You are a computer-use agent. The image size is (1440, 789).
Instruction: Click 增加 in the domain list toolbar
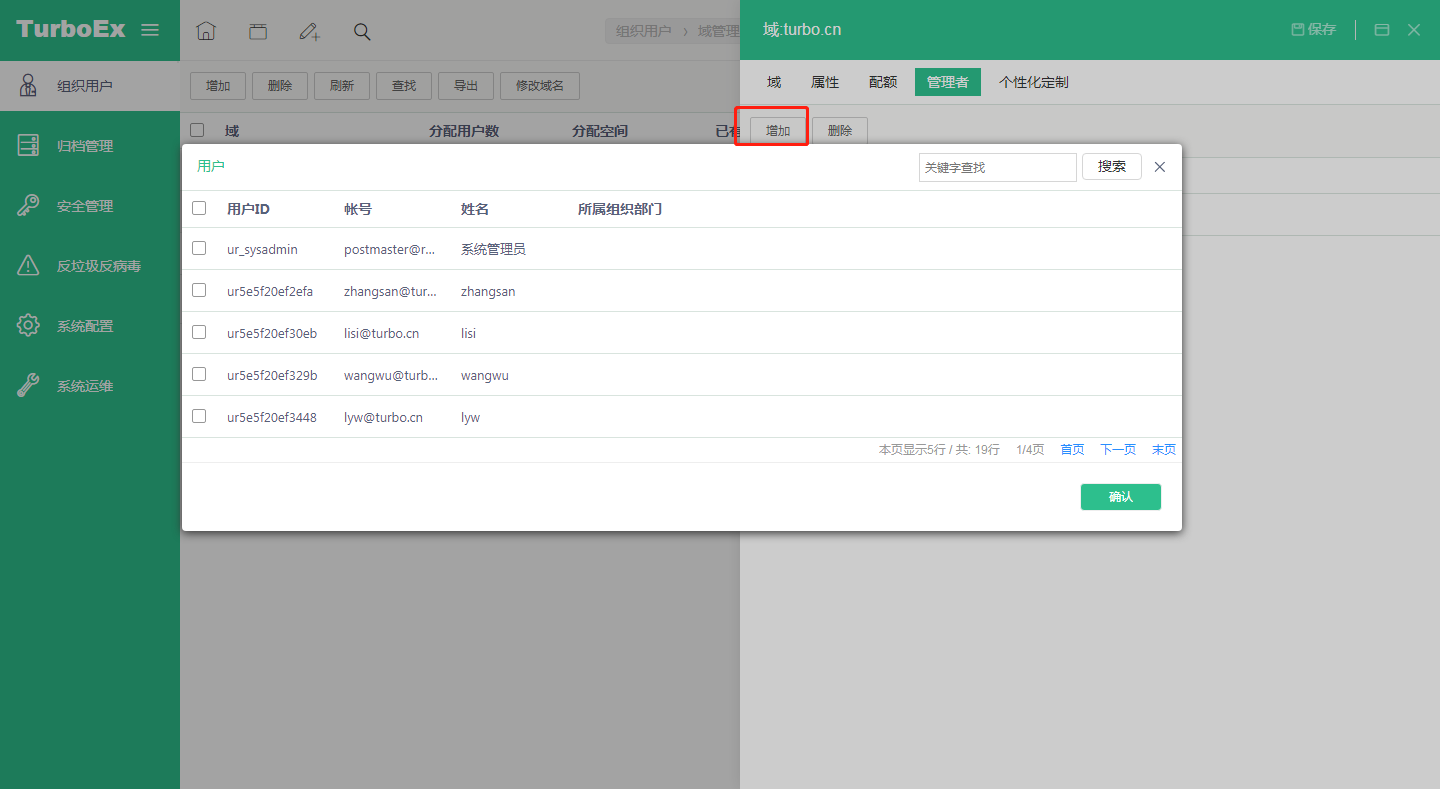click(218, 86)
